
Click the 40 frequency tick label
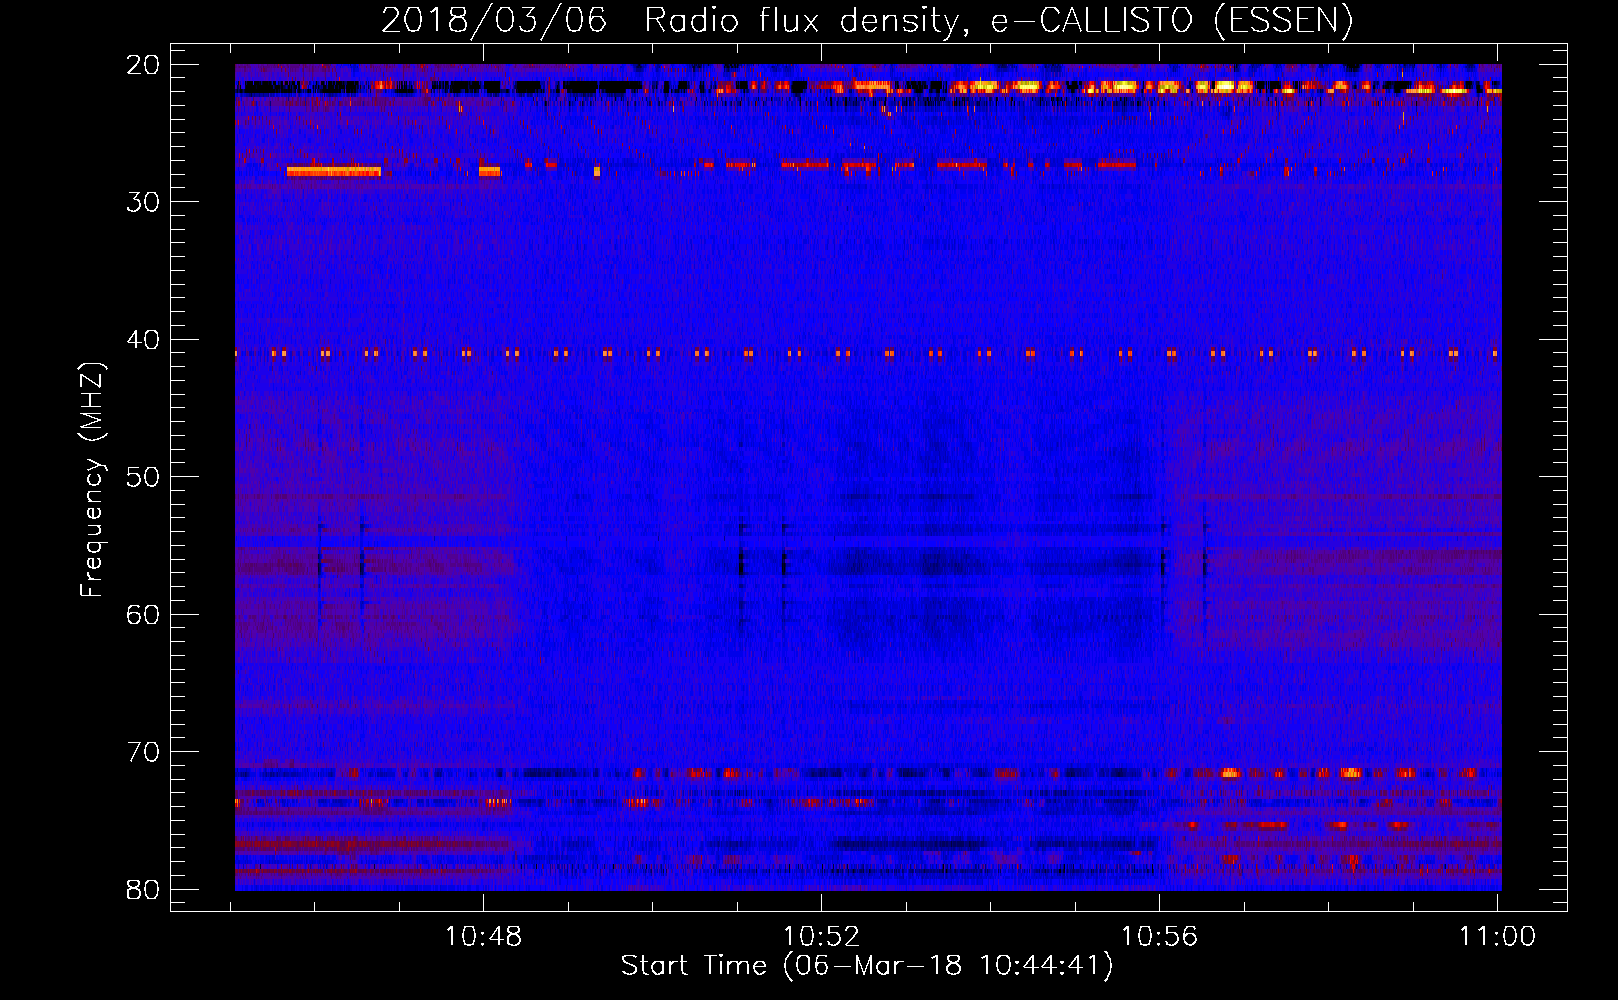click(x=144, y=340)
